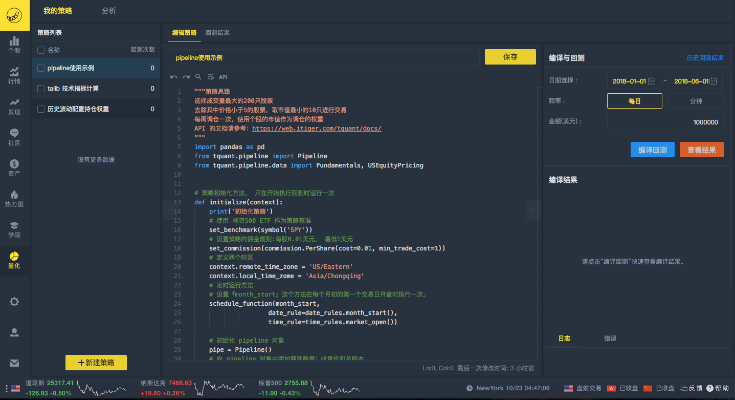Expand the US flag market selector

[14, 387]
